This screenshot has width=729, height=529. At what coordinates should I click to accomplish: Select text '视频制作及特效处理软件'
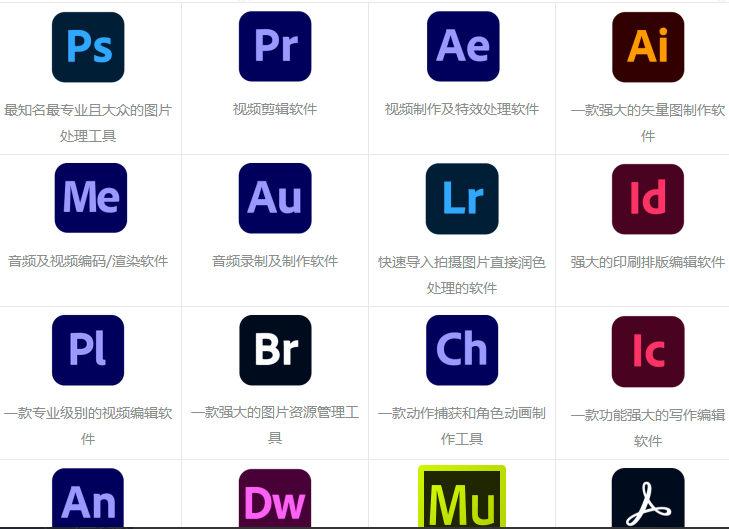pos(462,109)
